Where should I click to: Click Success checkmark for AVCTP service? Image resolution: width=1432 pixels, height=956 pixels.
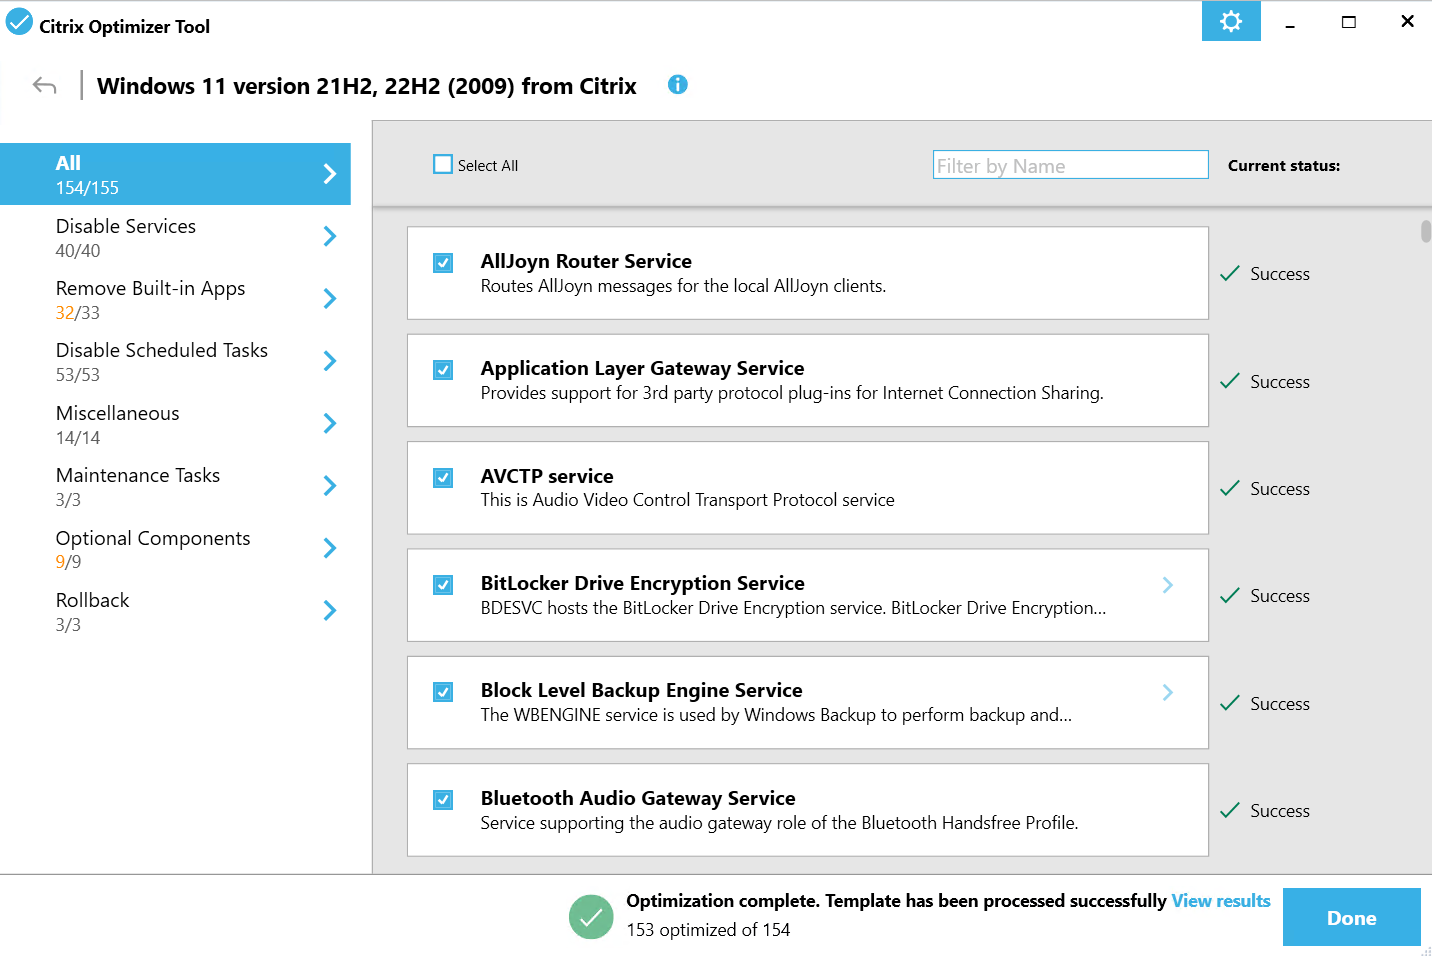coord(1230,488)
